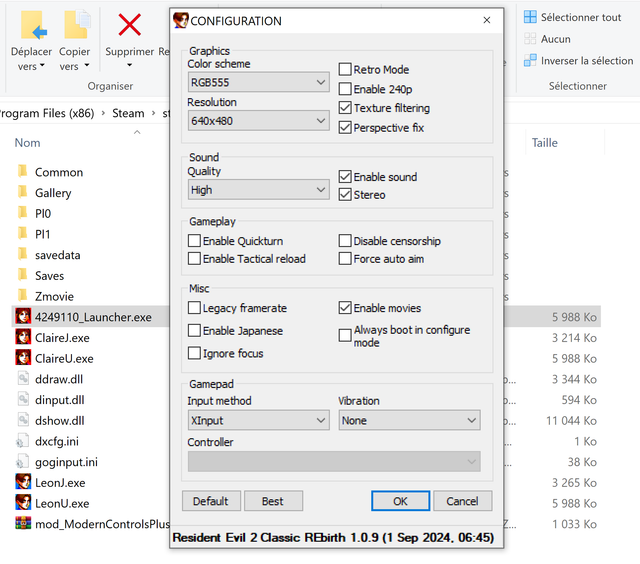Image resolution: width=640 pixels, height=564 pixels.
Task: Enable the Retro Mode checkbox
Action: 345,69
